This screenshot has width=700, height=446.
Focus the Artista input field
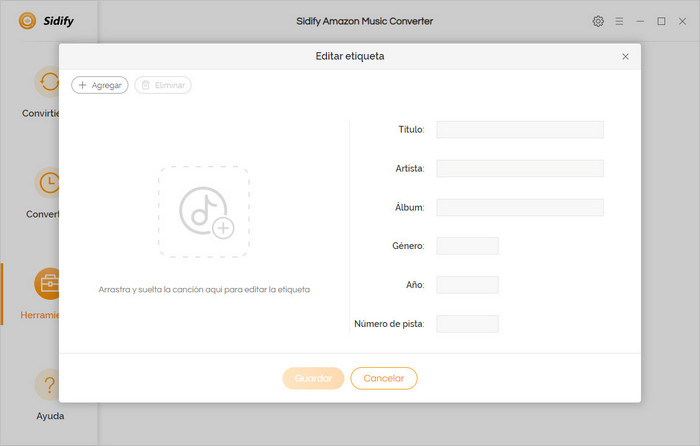click(x=520, y=168)
